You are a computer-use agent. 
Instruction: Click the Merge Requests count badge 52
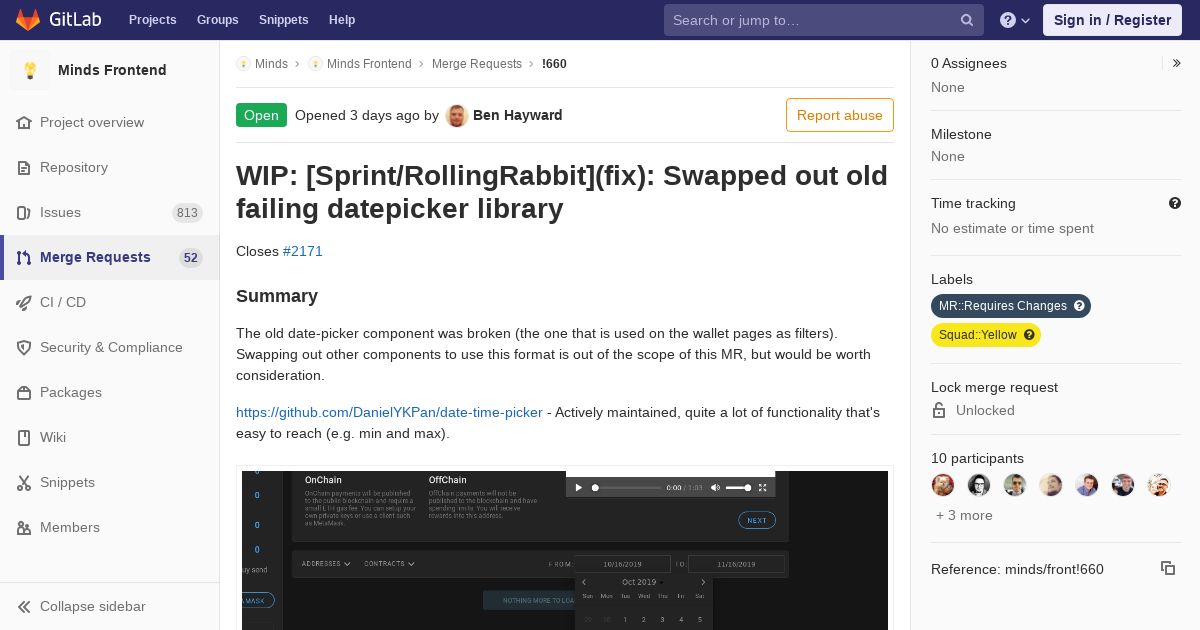pos(191,257)
